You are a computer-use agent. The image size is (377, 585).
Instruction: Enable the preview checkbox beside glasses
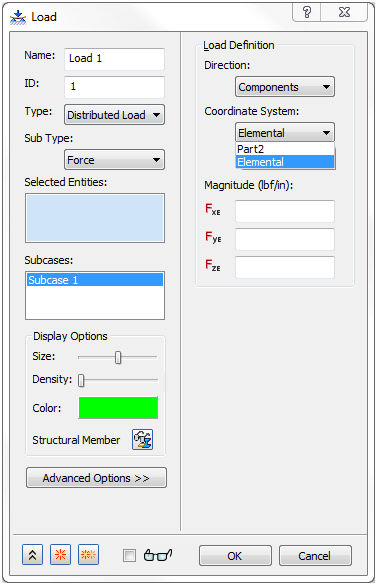pyautogui.click(x=129, y=556)
